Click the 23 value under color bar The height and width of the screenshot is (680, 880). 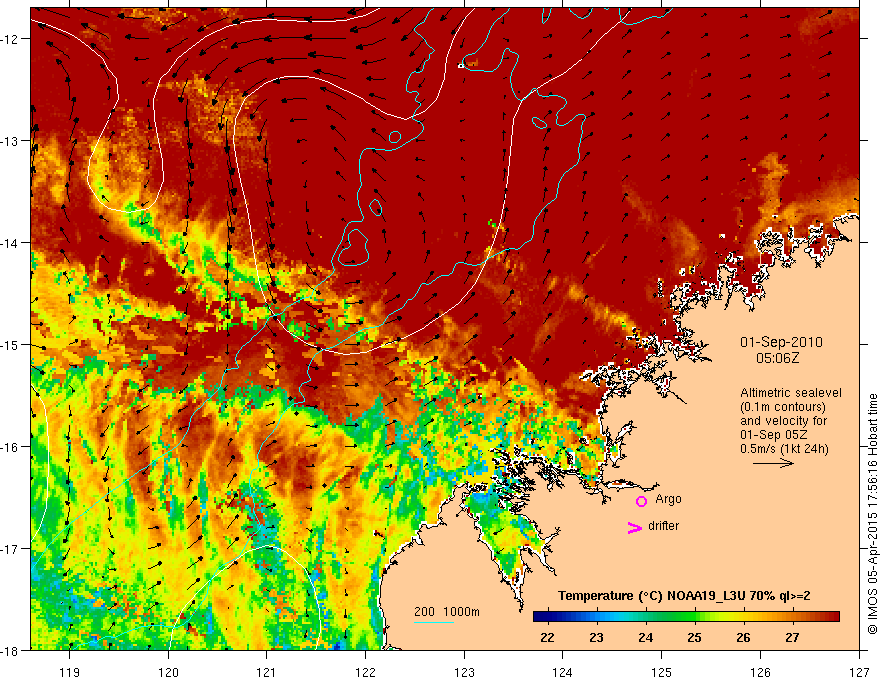click(596, 638)
